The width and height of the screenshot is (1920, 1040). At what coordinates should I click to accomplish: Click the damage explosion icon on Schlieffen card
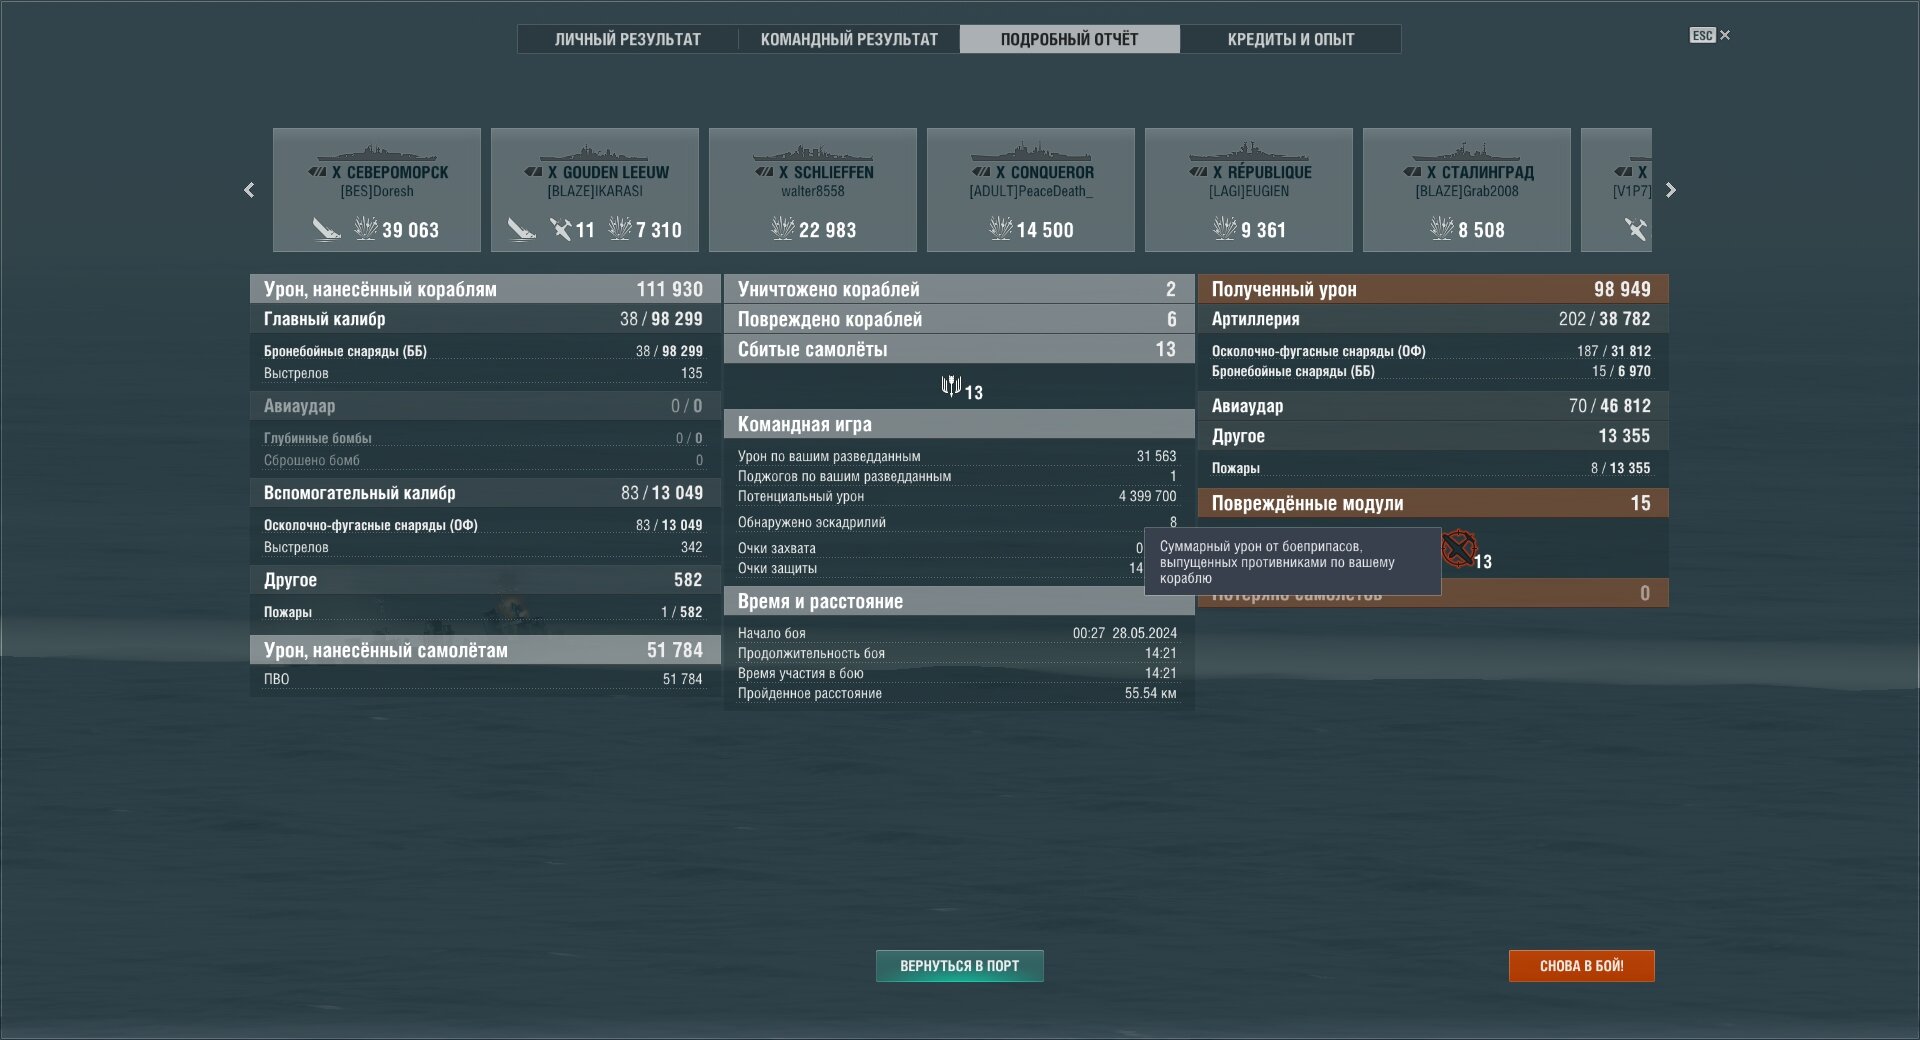pos(782,229)
